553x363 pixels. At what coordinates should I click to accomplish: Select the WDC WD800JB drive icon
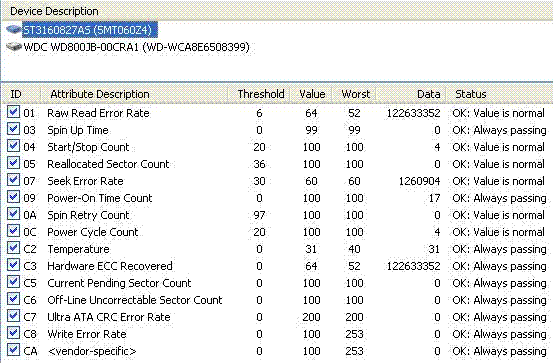[14, 47]
